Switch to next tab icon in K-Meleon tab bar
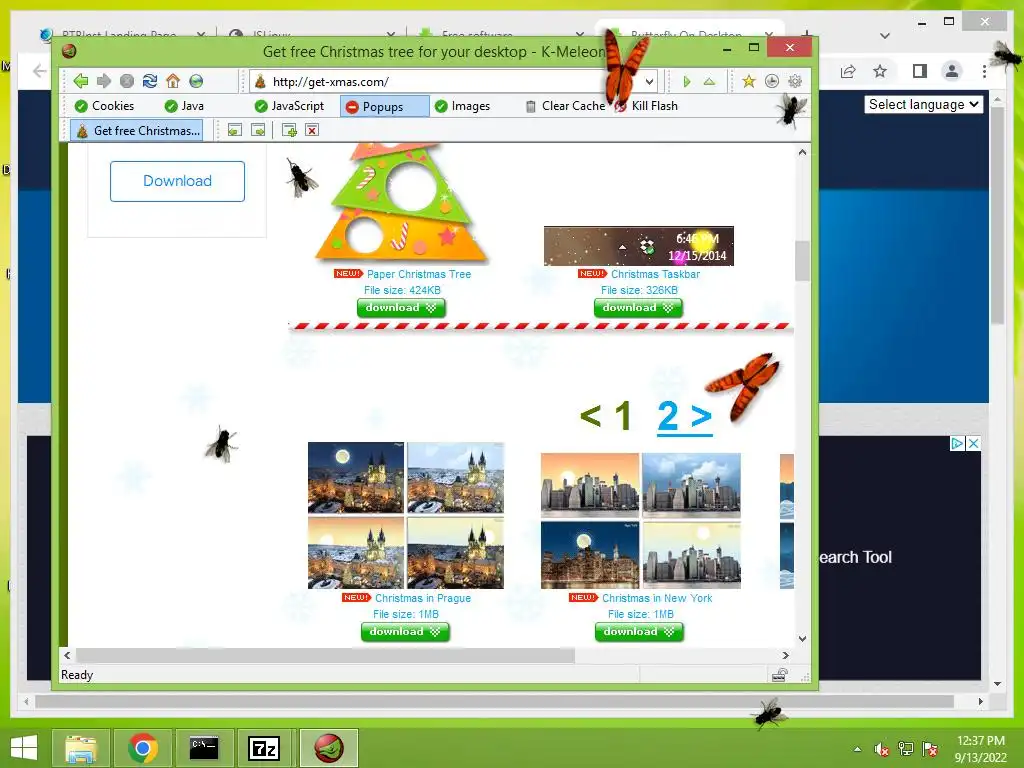 coord(259,131)
